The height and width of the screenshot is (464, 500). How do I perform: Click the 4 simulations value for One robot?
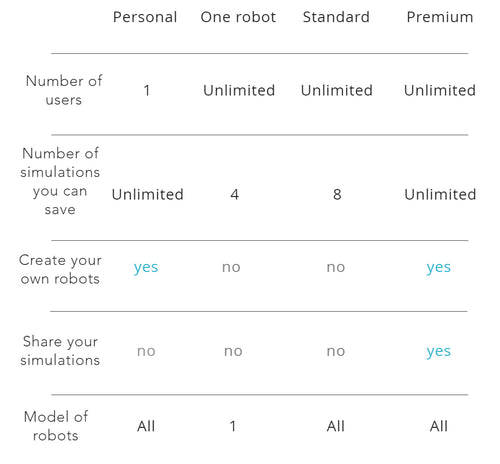[x=235, y=194]
